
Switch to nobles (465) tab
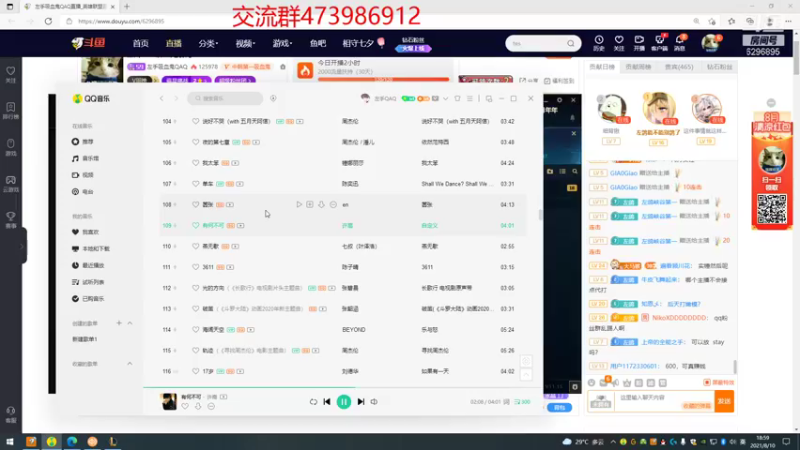pyautogui.click(x=679, y=67)
